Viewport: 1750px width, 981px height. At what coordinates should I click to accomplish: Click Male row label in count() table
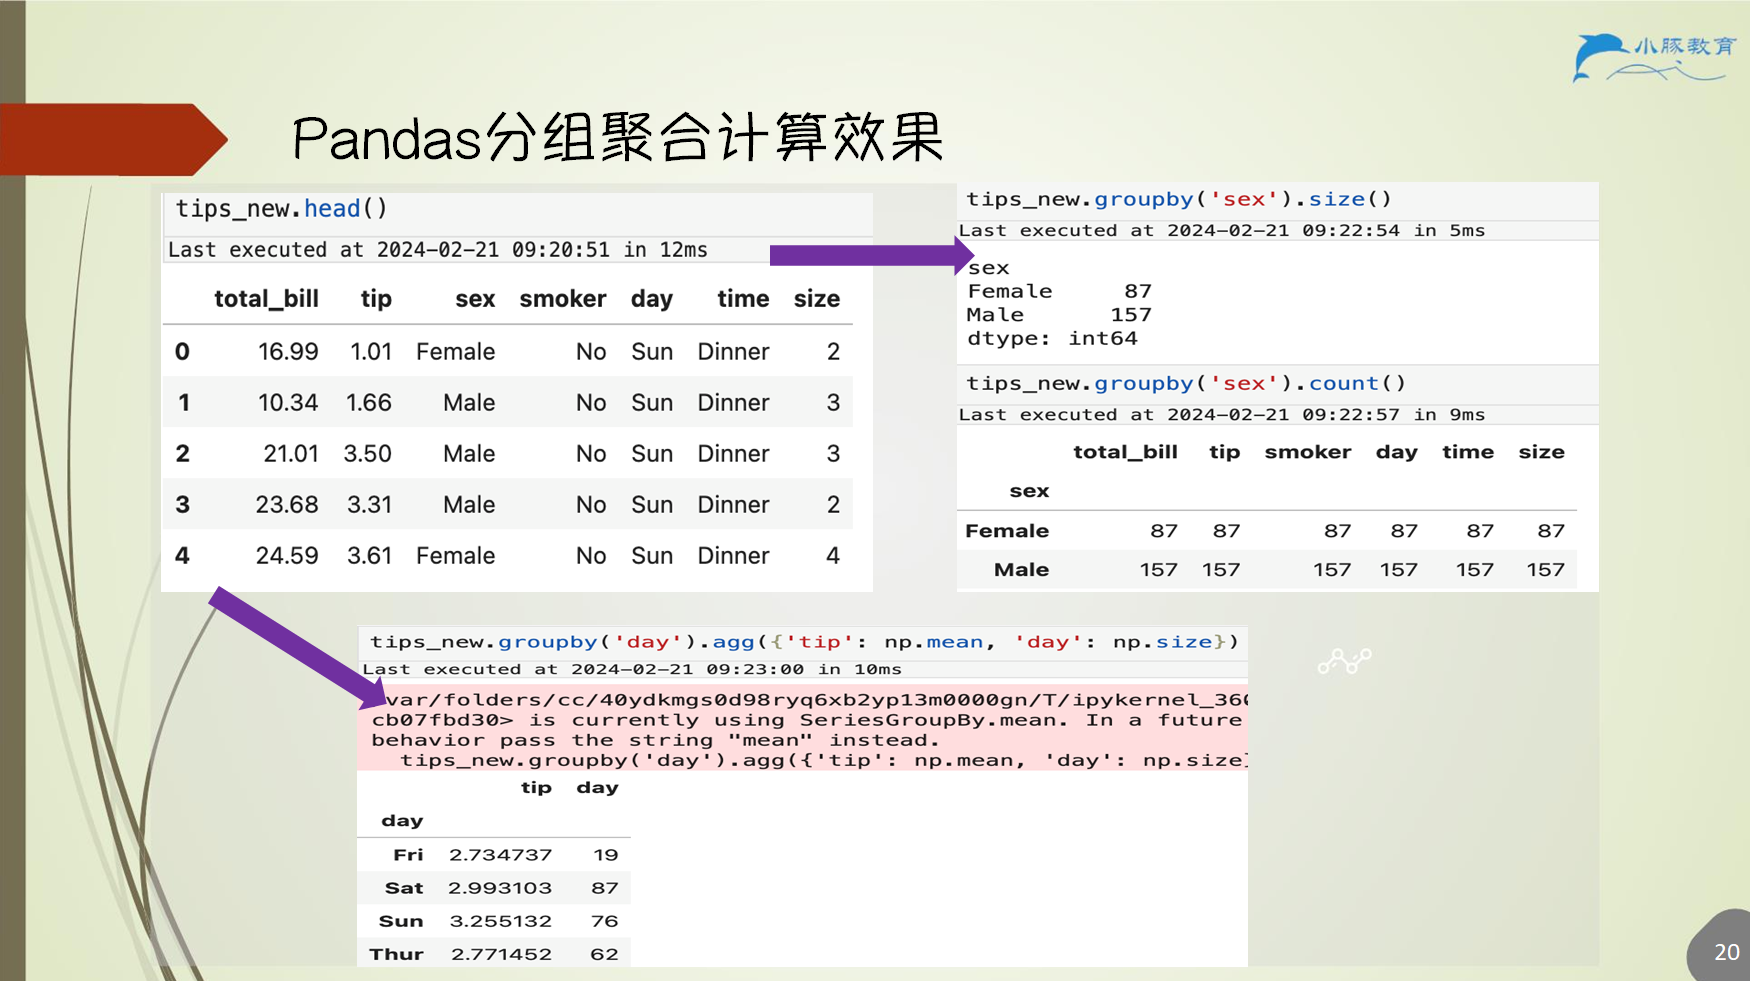[1021, 570]
